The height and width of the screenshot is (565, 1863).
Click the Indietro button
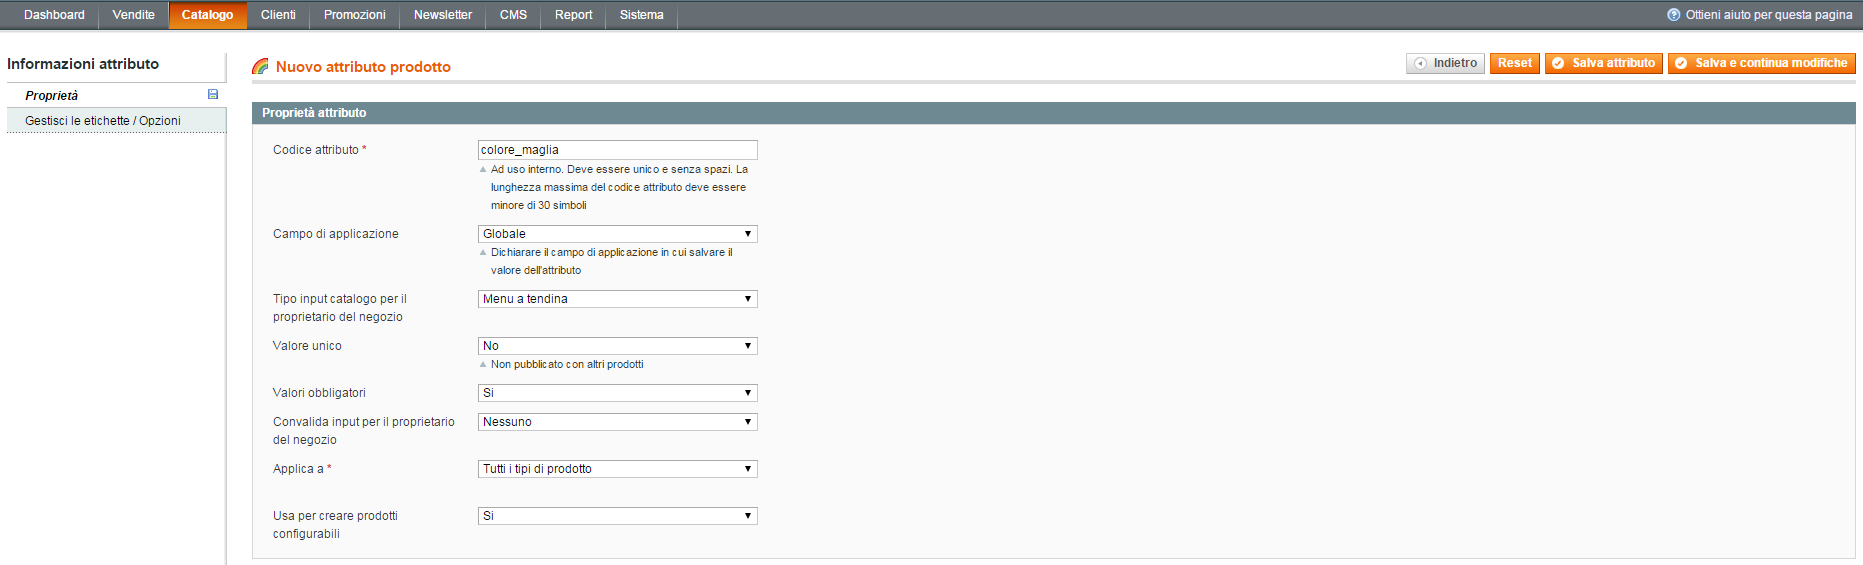coord(1445,63)
